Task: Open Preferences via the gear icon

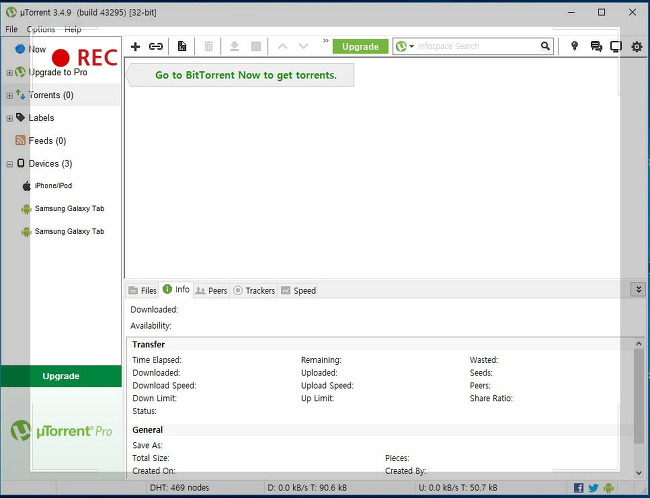Action: coord(637,46)
